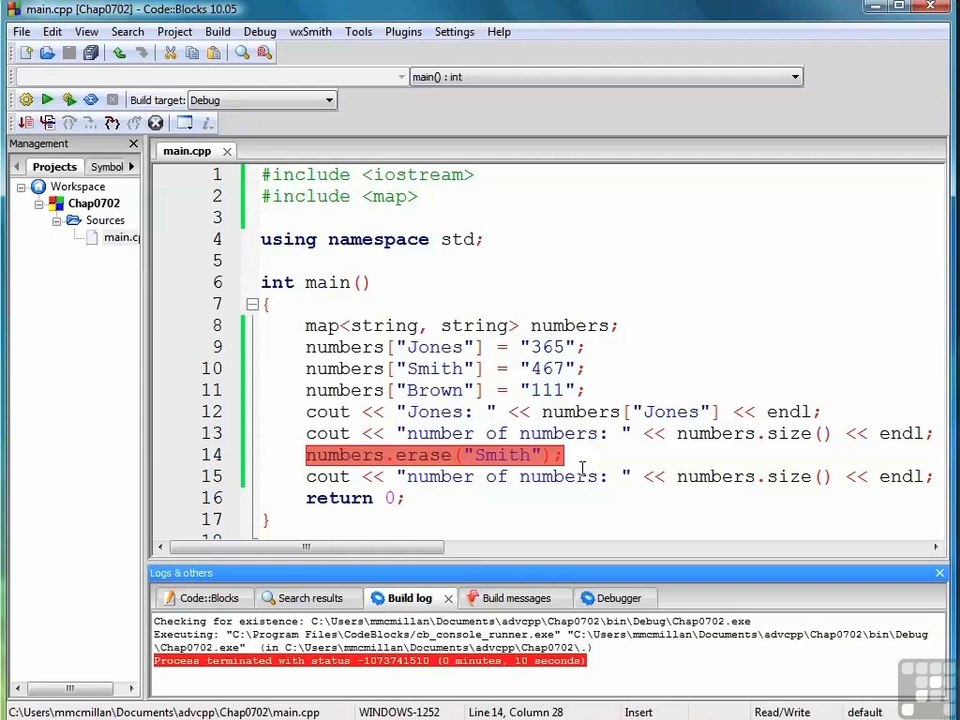This screenshot has height=720, width=960.
Task: Close the Logs & others panel
Action: (940, 573)
